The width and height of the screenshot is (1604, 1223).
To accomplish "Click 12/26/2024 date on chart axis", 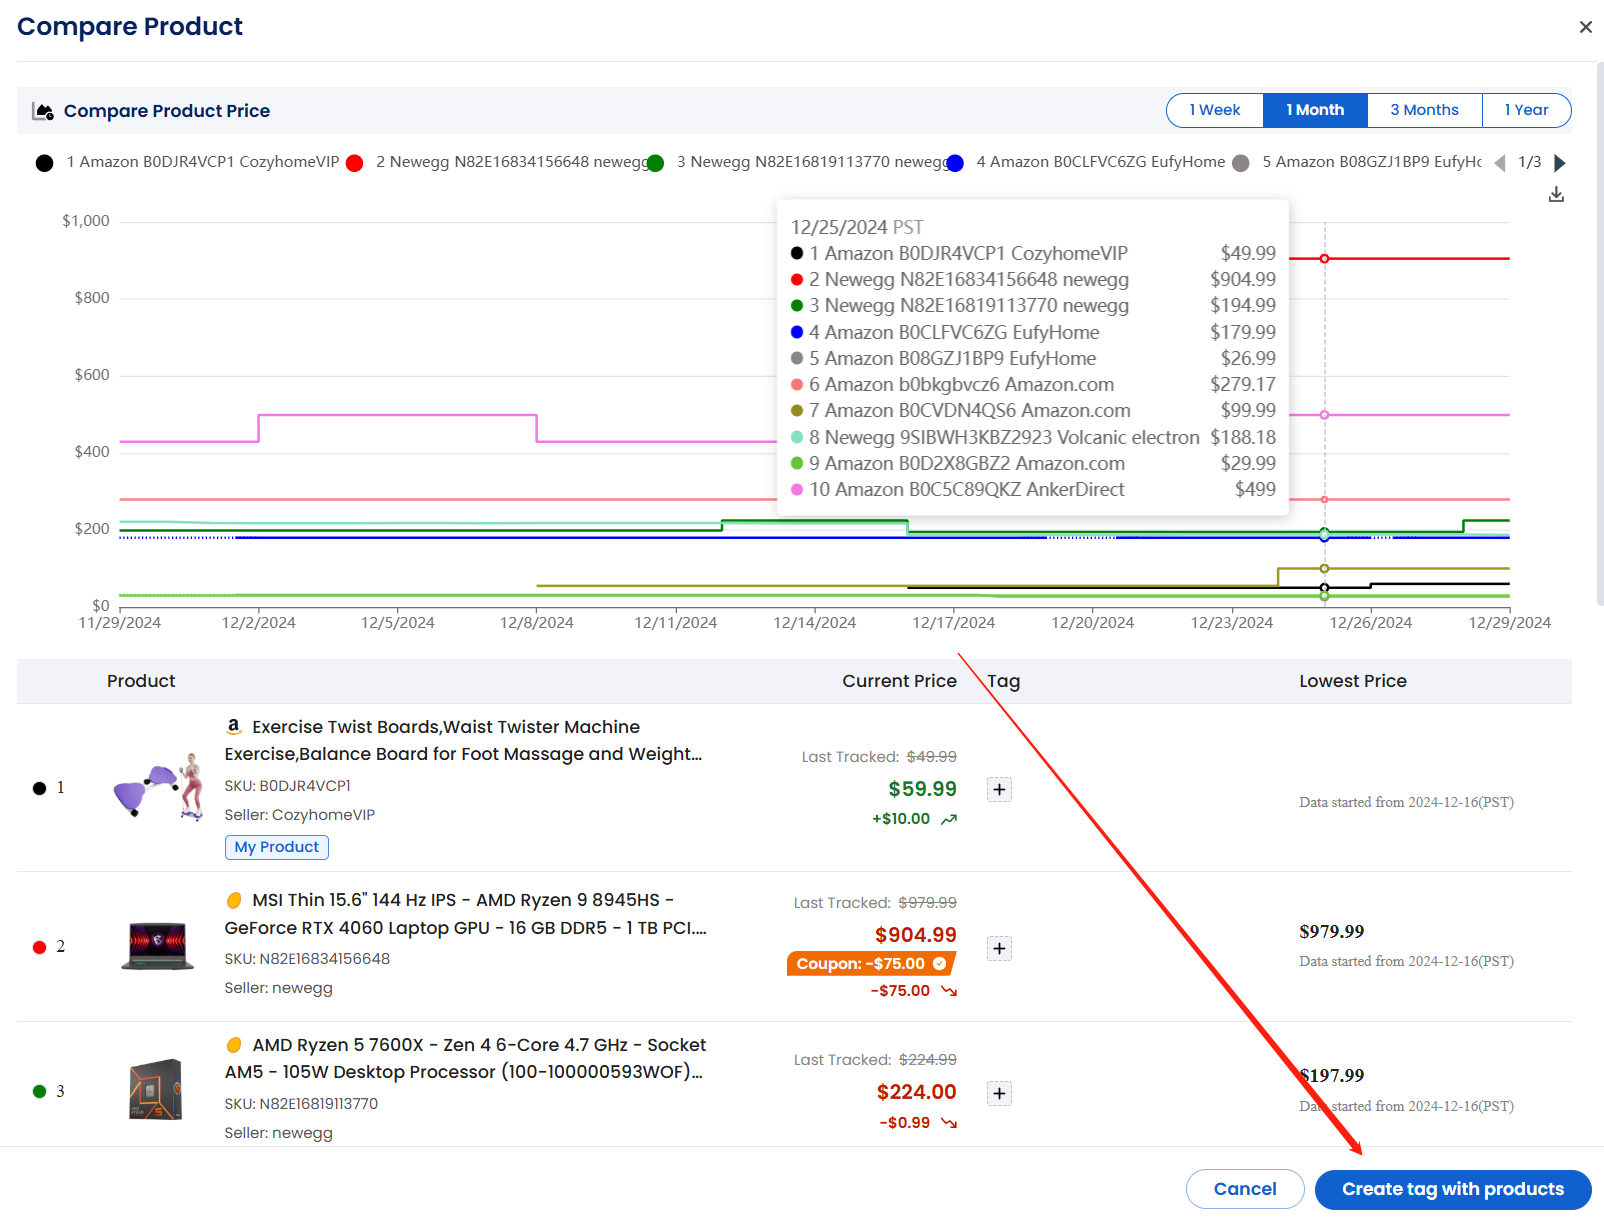I will [1370, 622].
